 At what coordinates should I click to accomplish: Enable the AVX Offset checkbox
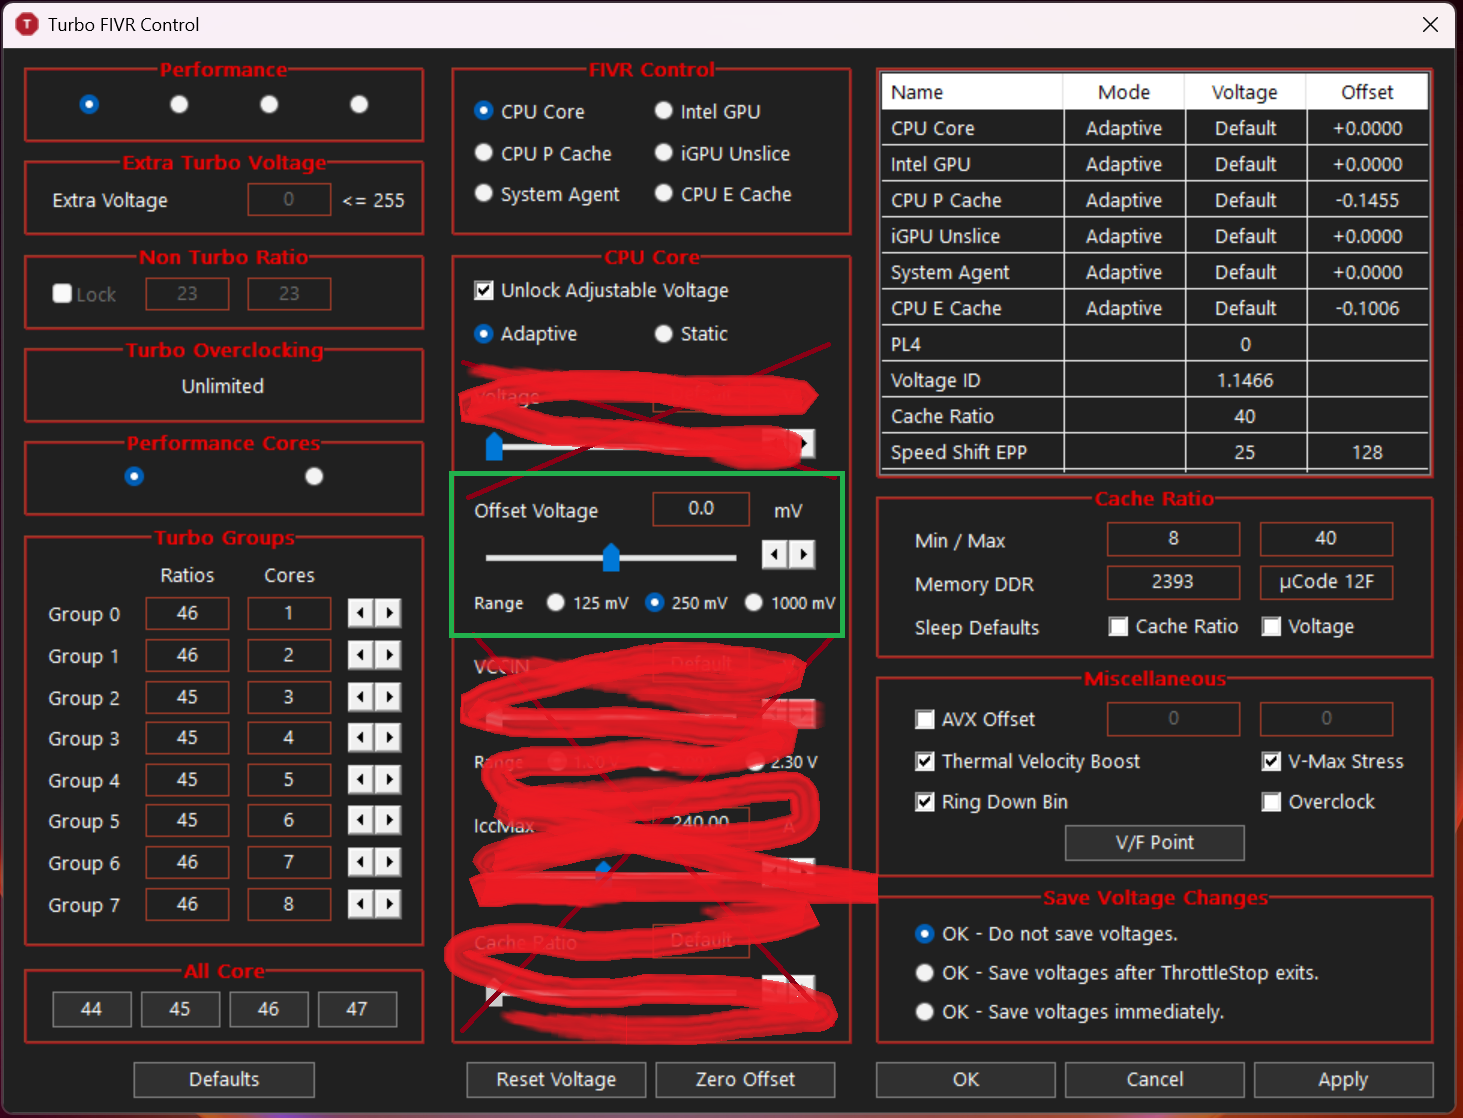[x=925, y=719]
